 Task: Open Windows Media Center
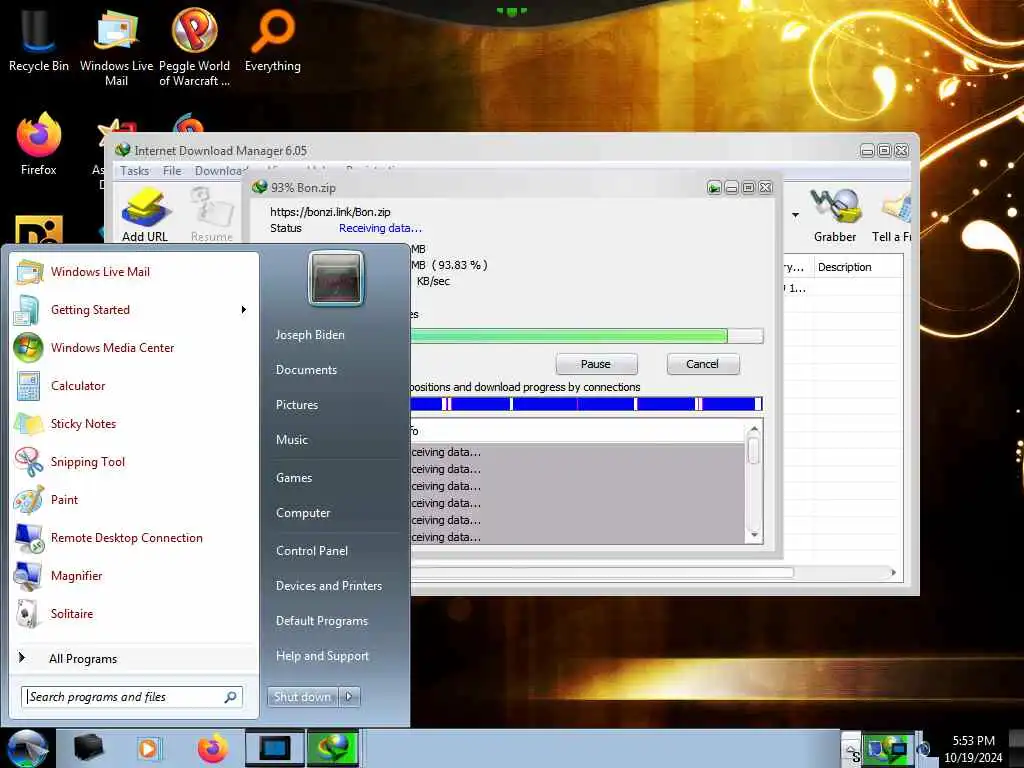135,347
